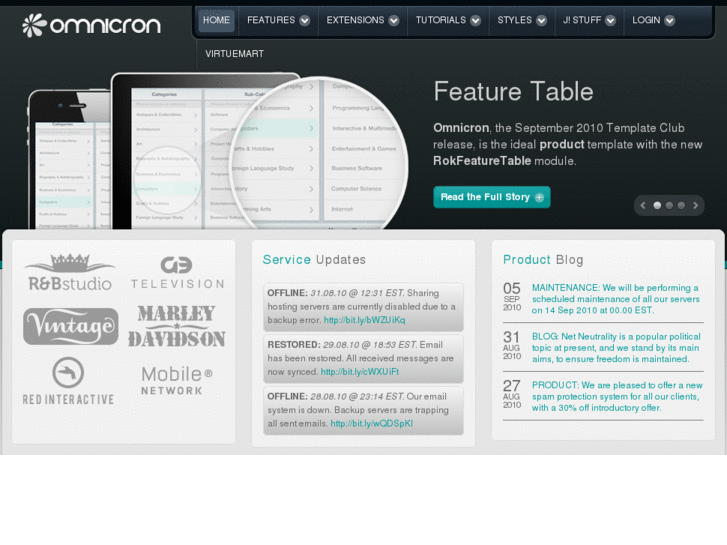The image size is (727, 545).
Task: Click the RESTORED 29.08.10 service update box
Action: point(363,359)
